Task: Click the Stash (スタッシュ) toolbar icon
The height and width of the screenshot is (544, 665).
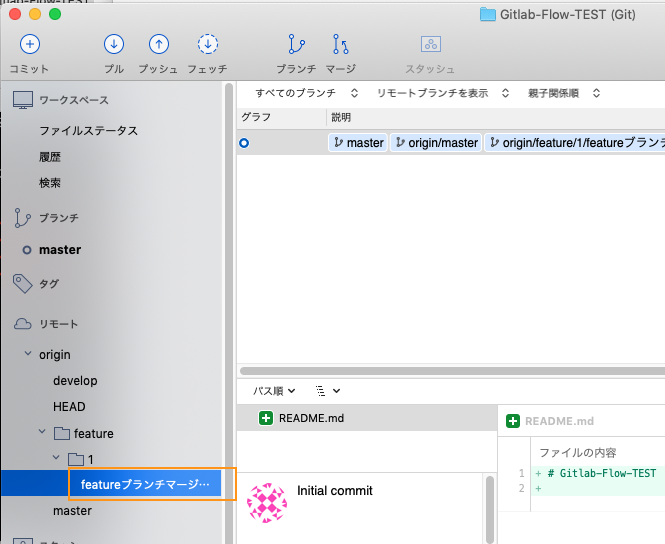Action: tap(430, 45)
